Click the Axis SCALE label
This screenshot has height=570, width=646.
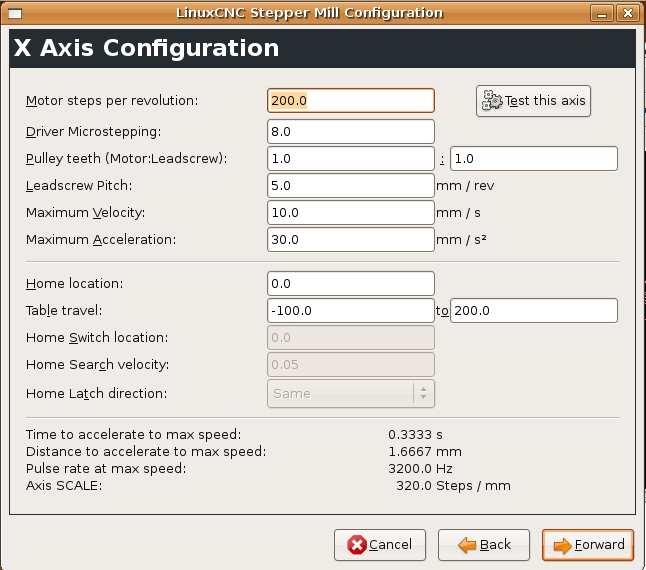pyautogui.click(x=64, y=486)
